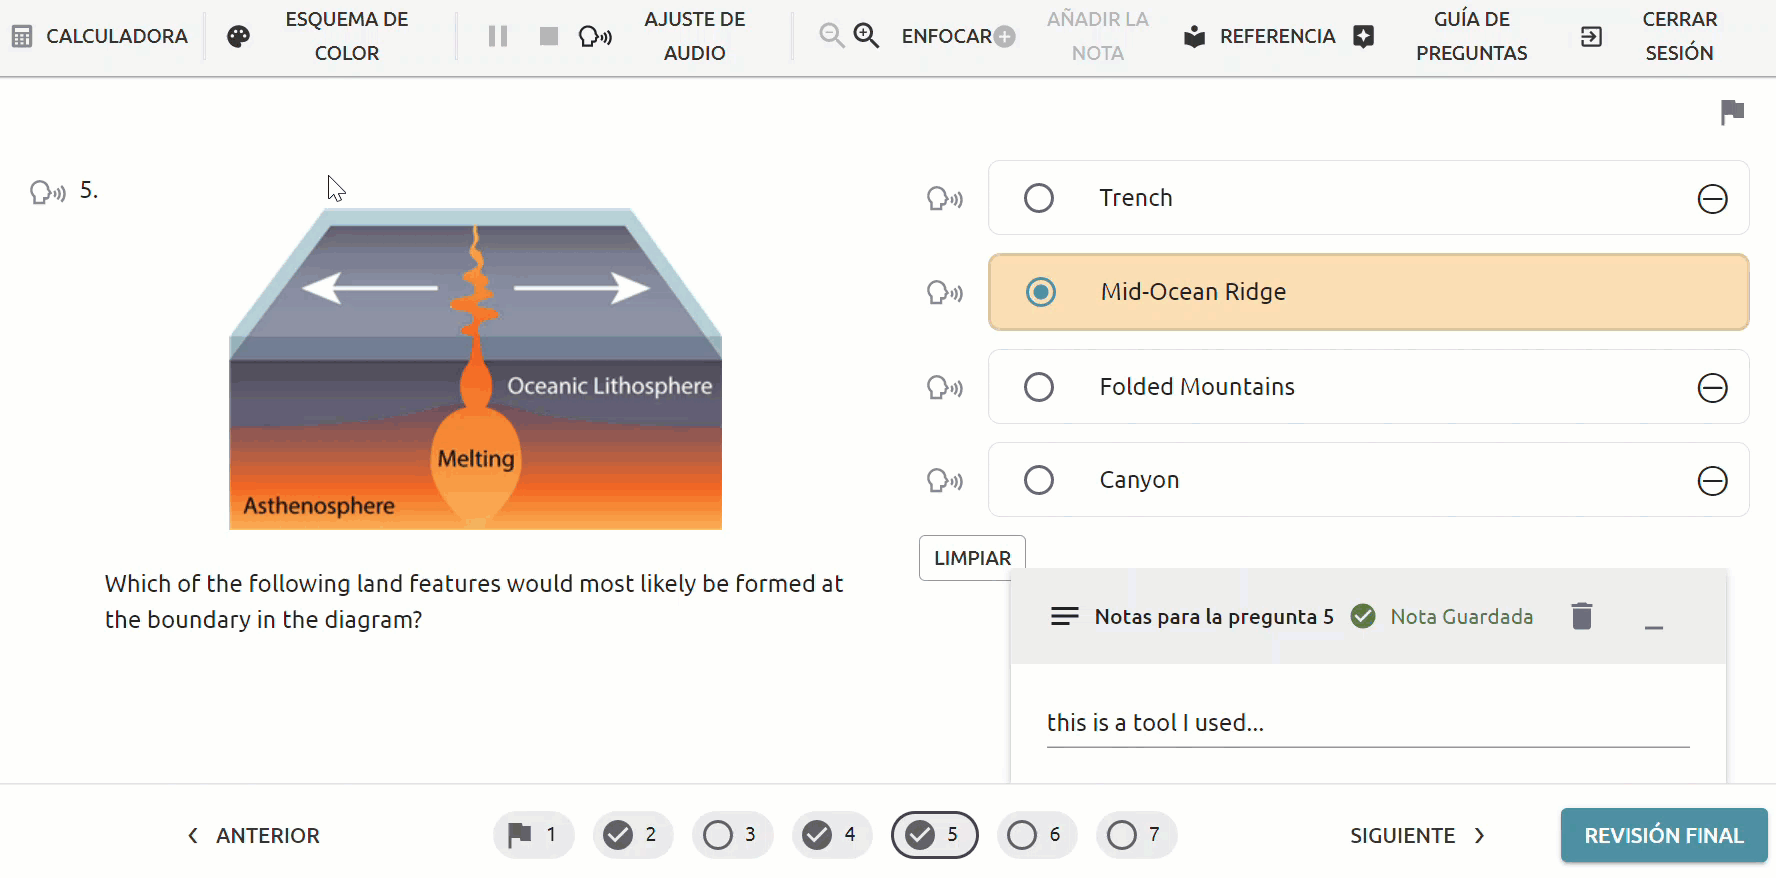Eliminate the Trench answer option
Screen dimensions: 1776x878
1712,199
